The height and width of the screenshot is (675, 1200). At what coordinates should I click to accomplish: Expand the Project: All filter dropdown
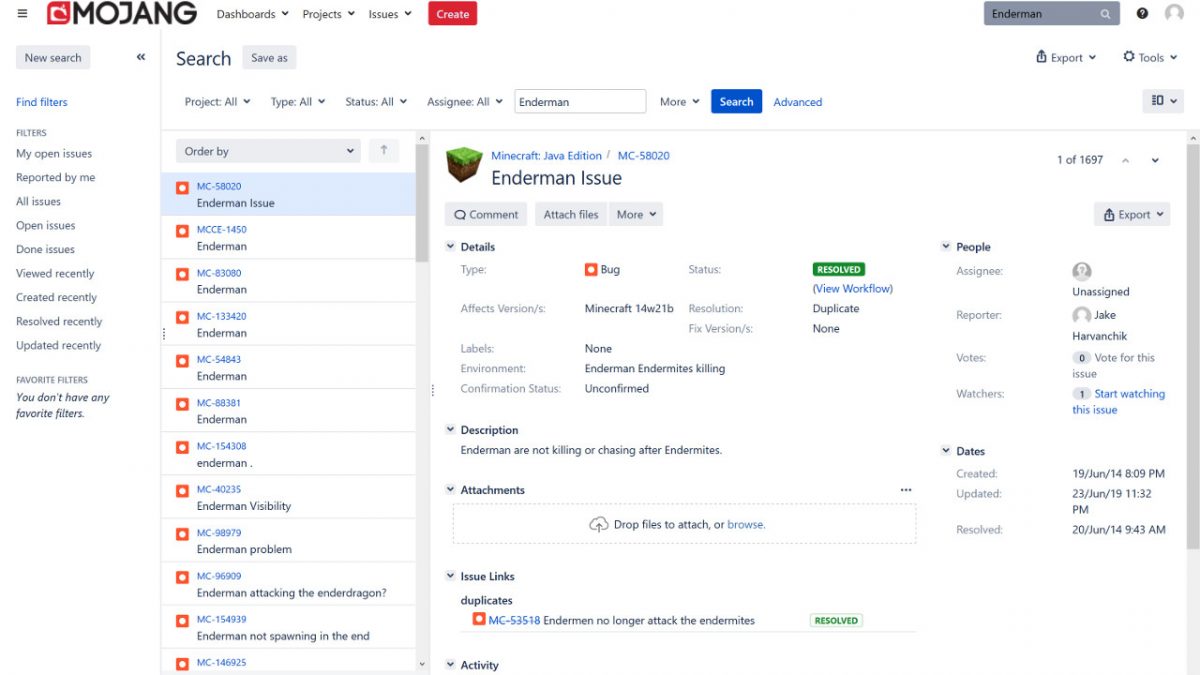coord(217,102)
